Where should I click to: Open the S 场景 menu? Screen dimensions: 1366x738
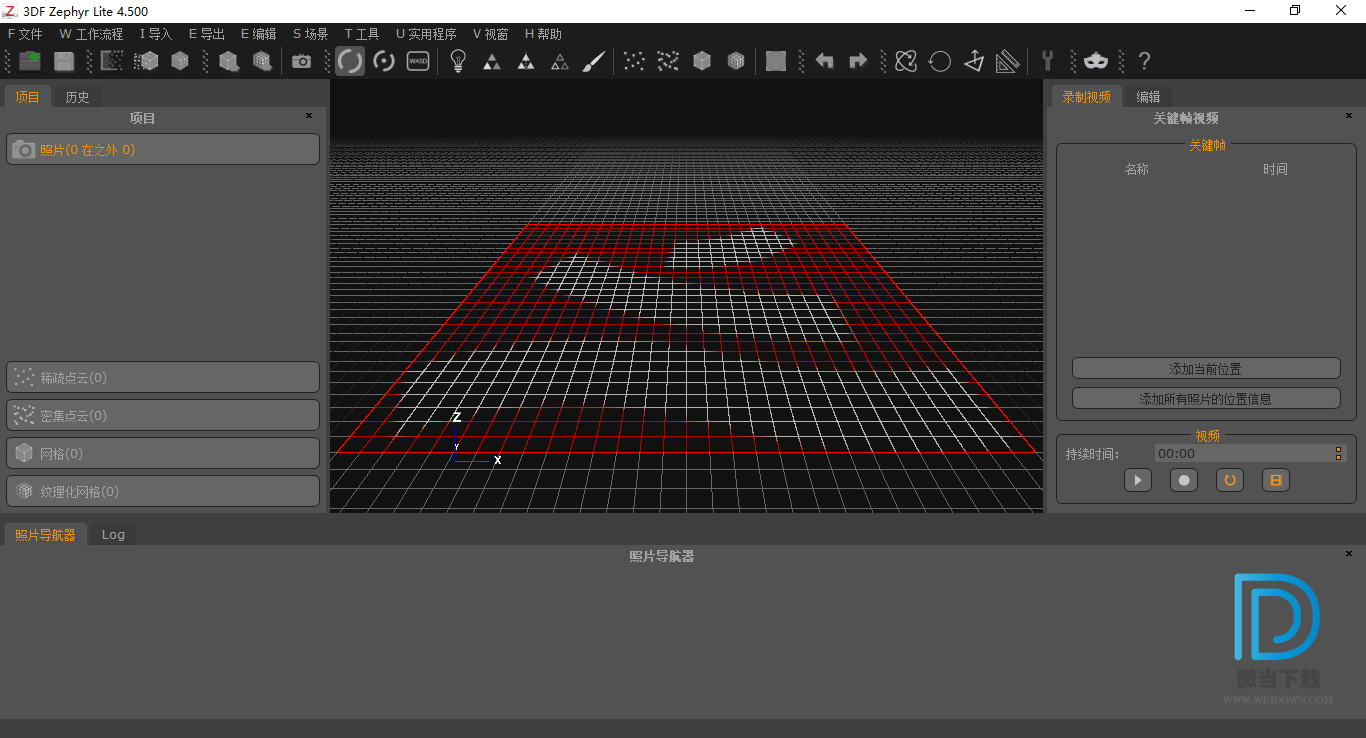(x=311, y=34)
